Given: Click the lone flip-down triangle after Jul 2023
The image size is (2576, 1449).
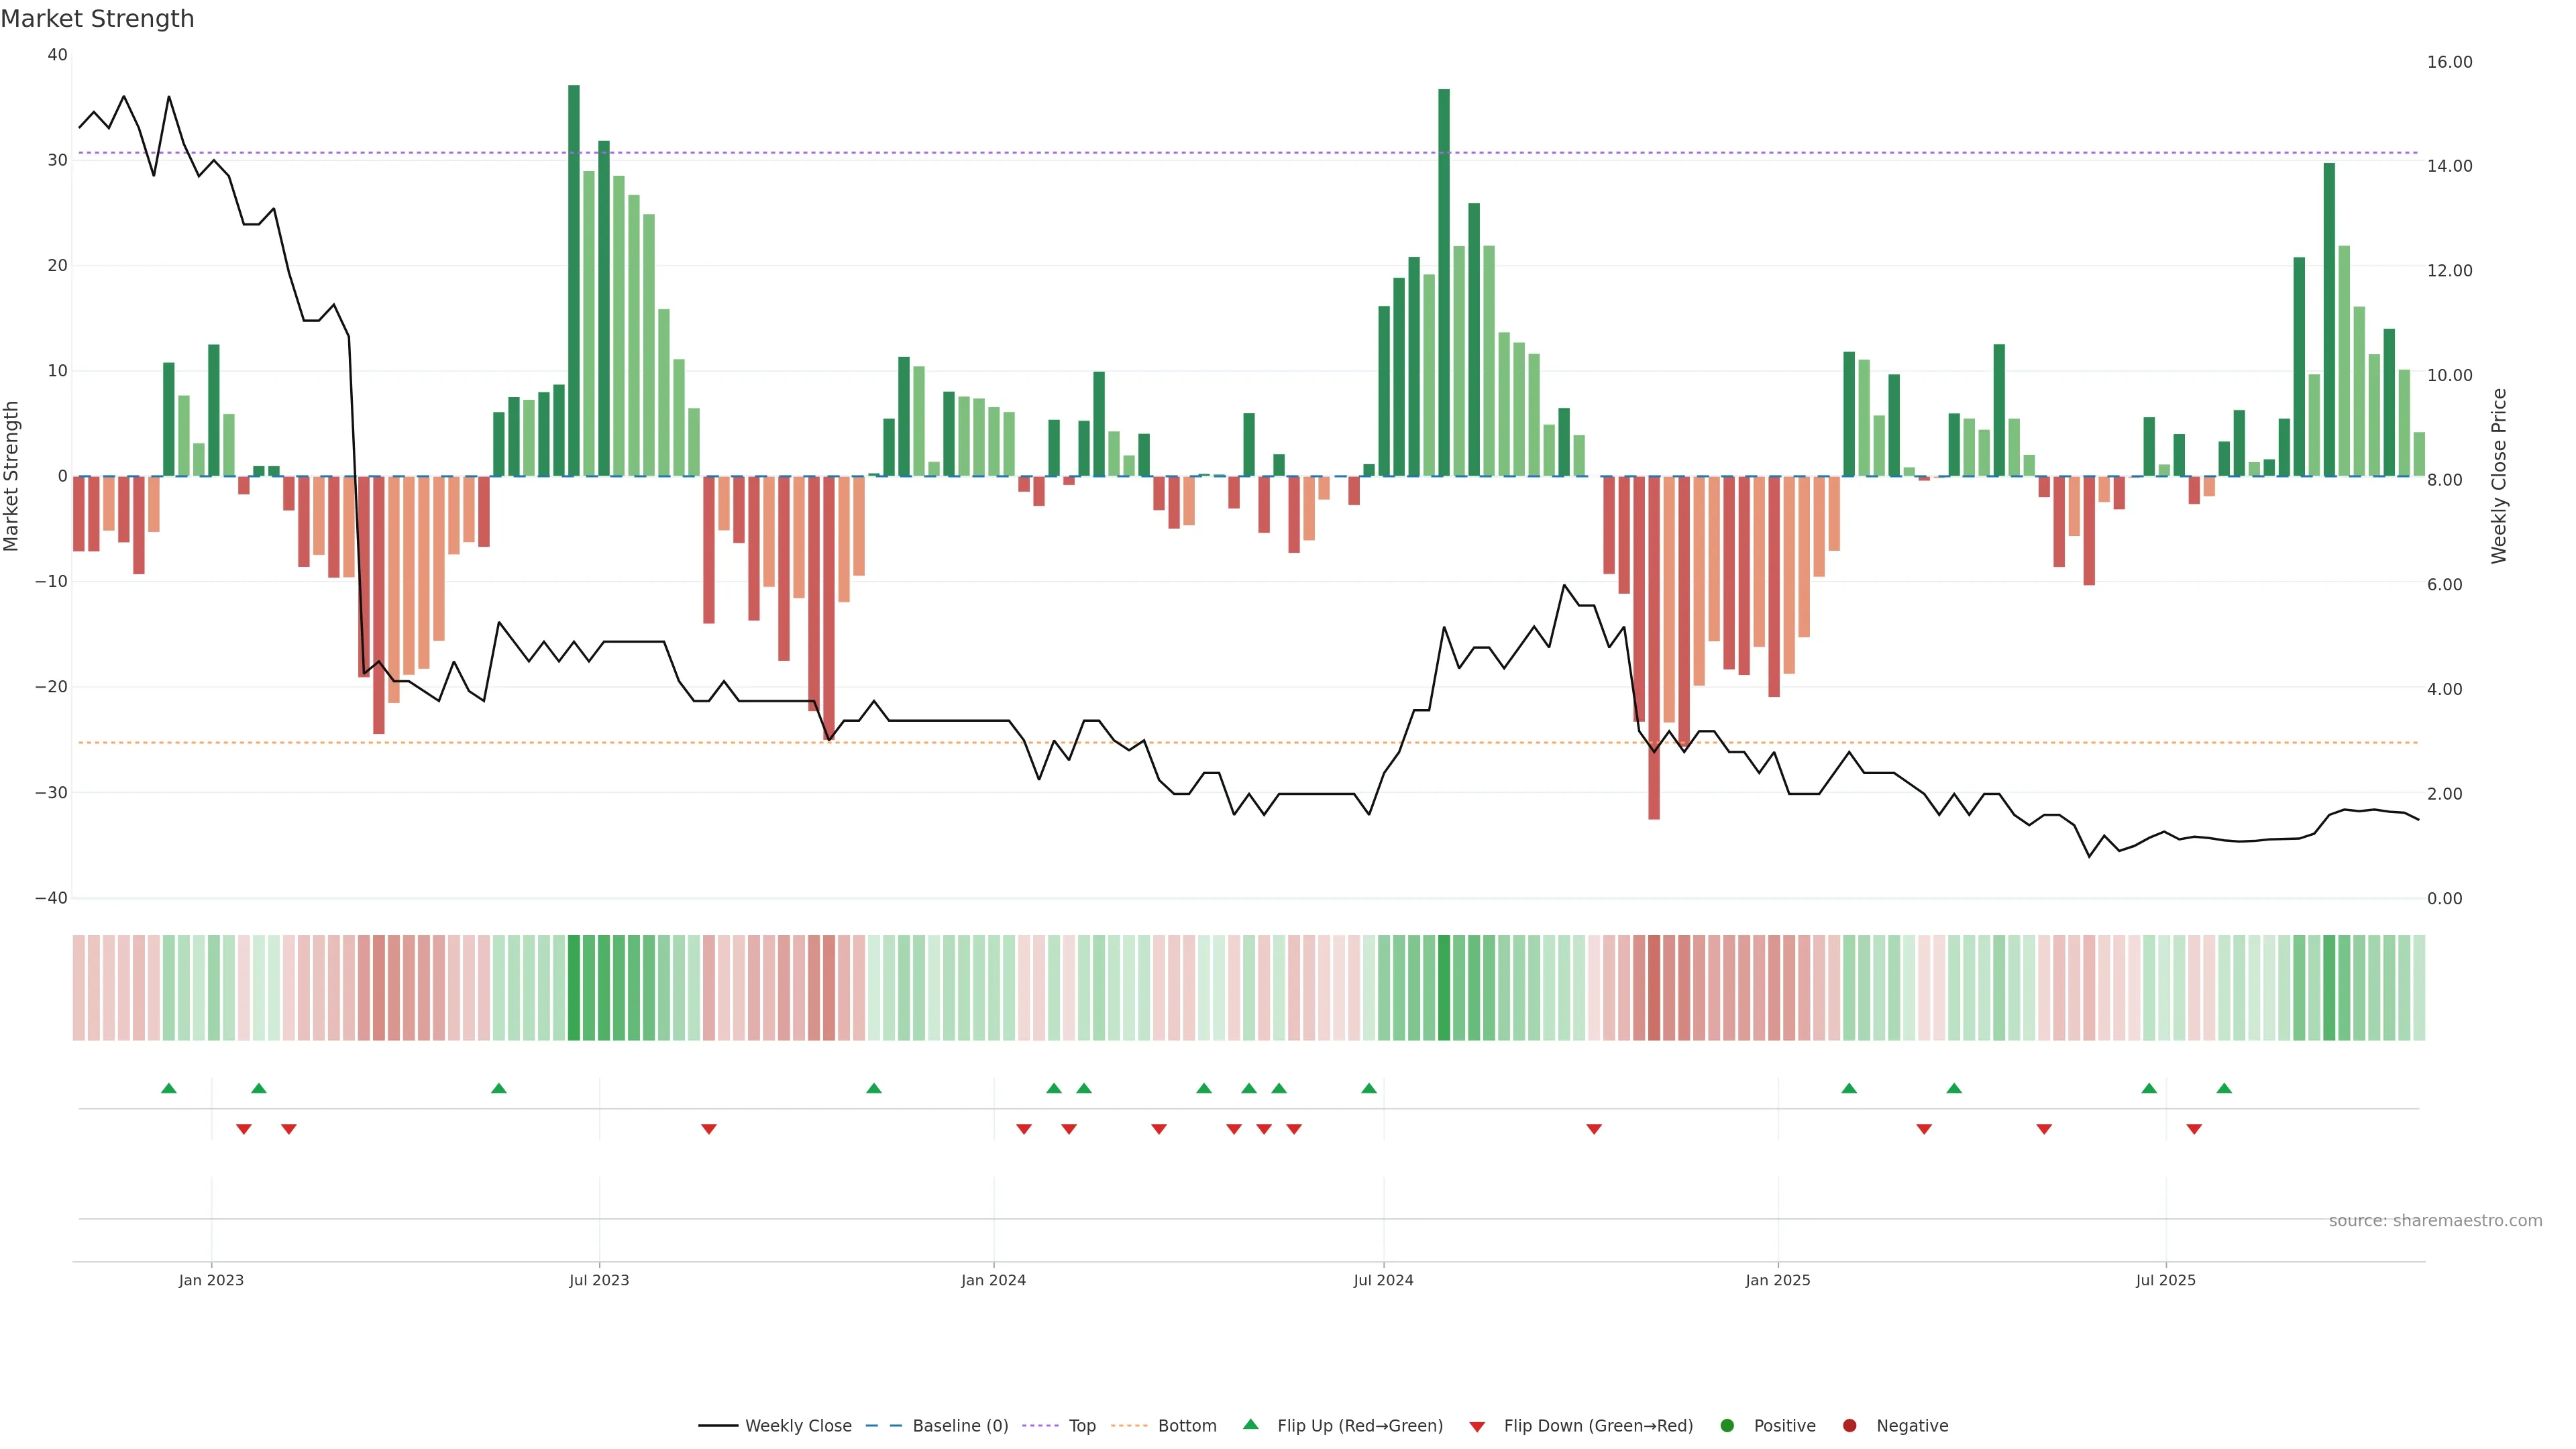Looking at the screenshot, I should 709,1129.
